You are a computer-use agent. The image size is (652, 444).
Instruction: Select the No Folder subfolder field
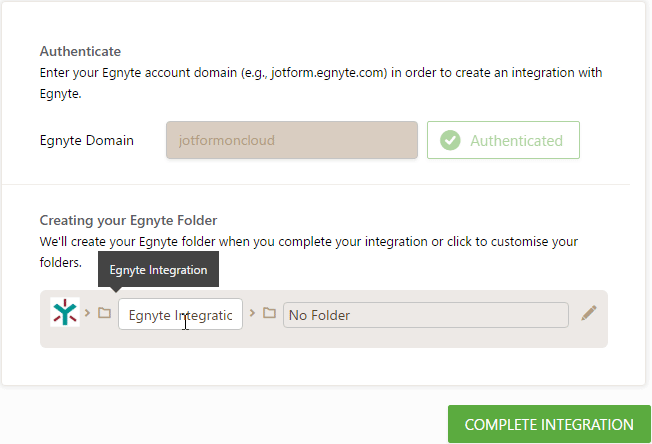pyautogui.click(x=425, y=315)
